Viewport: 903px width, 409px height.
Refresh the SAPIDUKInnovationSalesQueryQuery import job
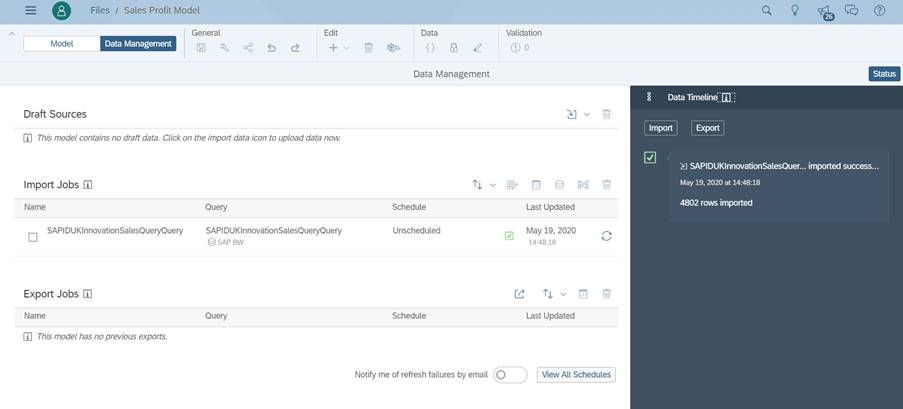606,236
